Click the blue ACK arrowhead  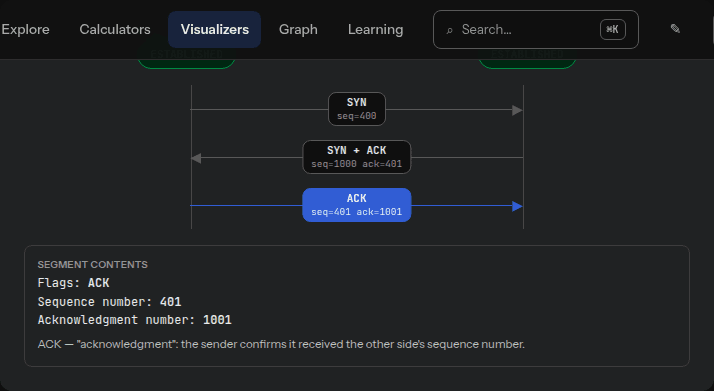[x=517, y=206]
